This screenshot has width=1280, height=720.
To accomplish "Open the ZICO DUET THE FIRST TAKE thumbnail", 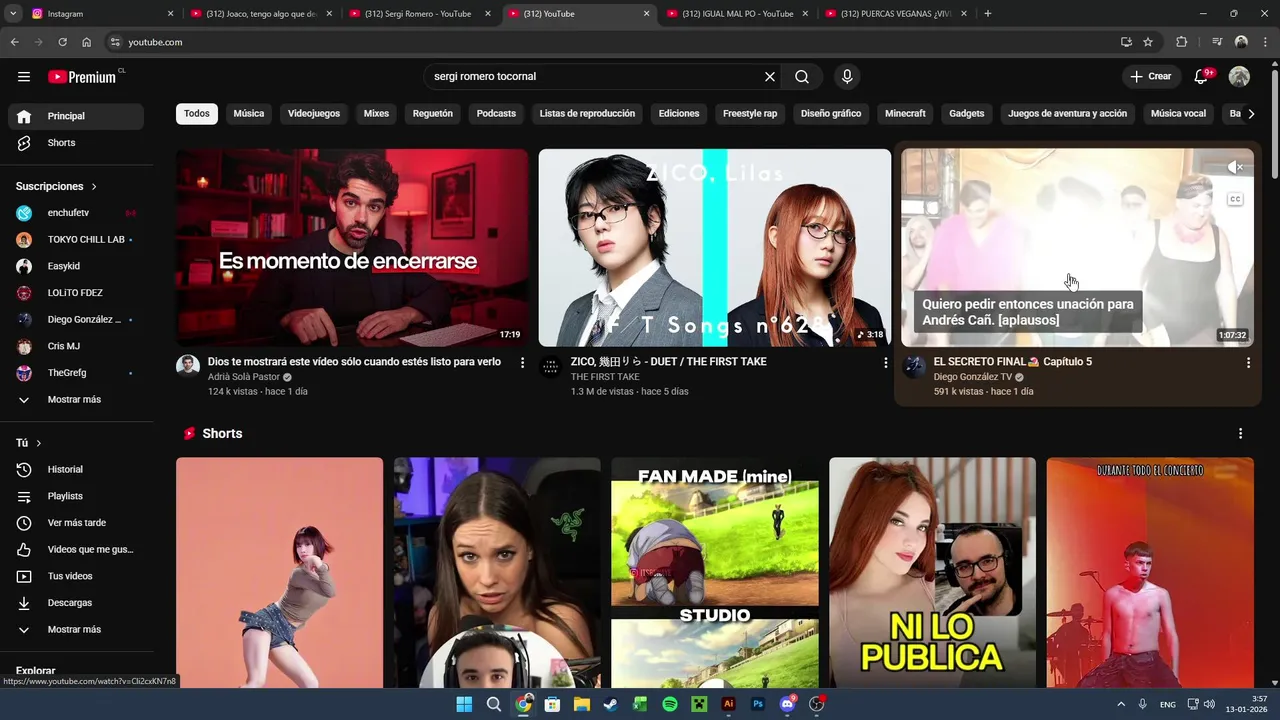I will 714,248.
